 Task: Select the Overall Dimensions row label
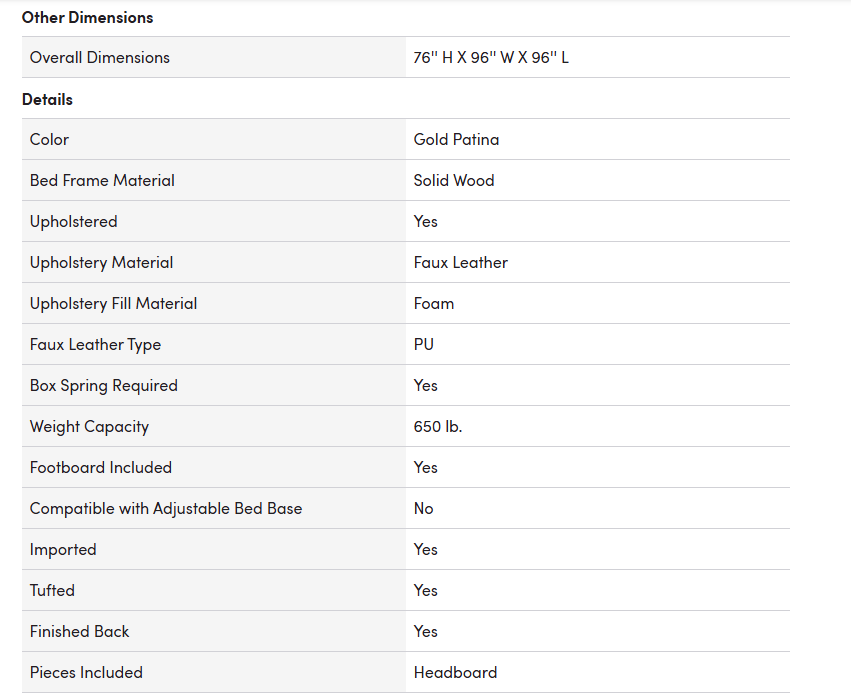click(x=100, y=58)
